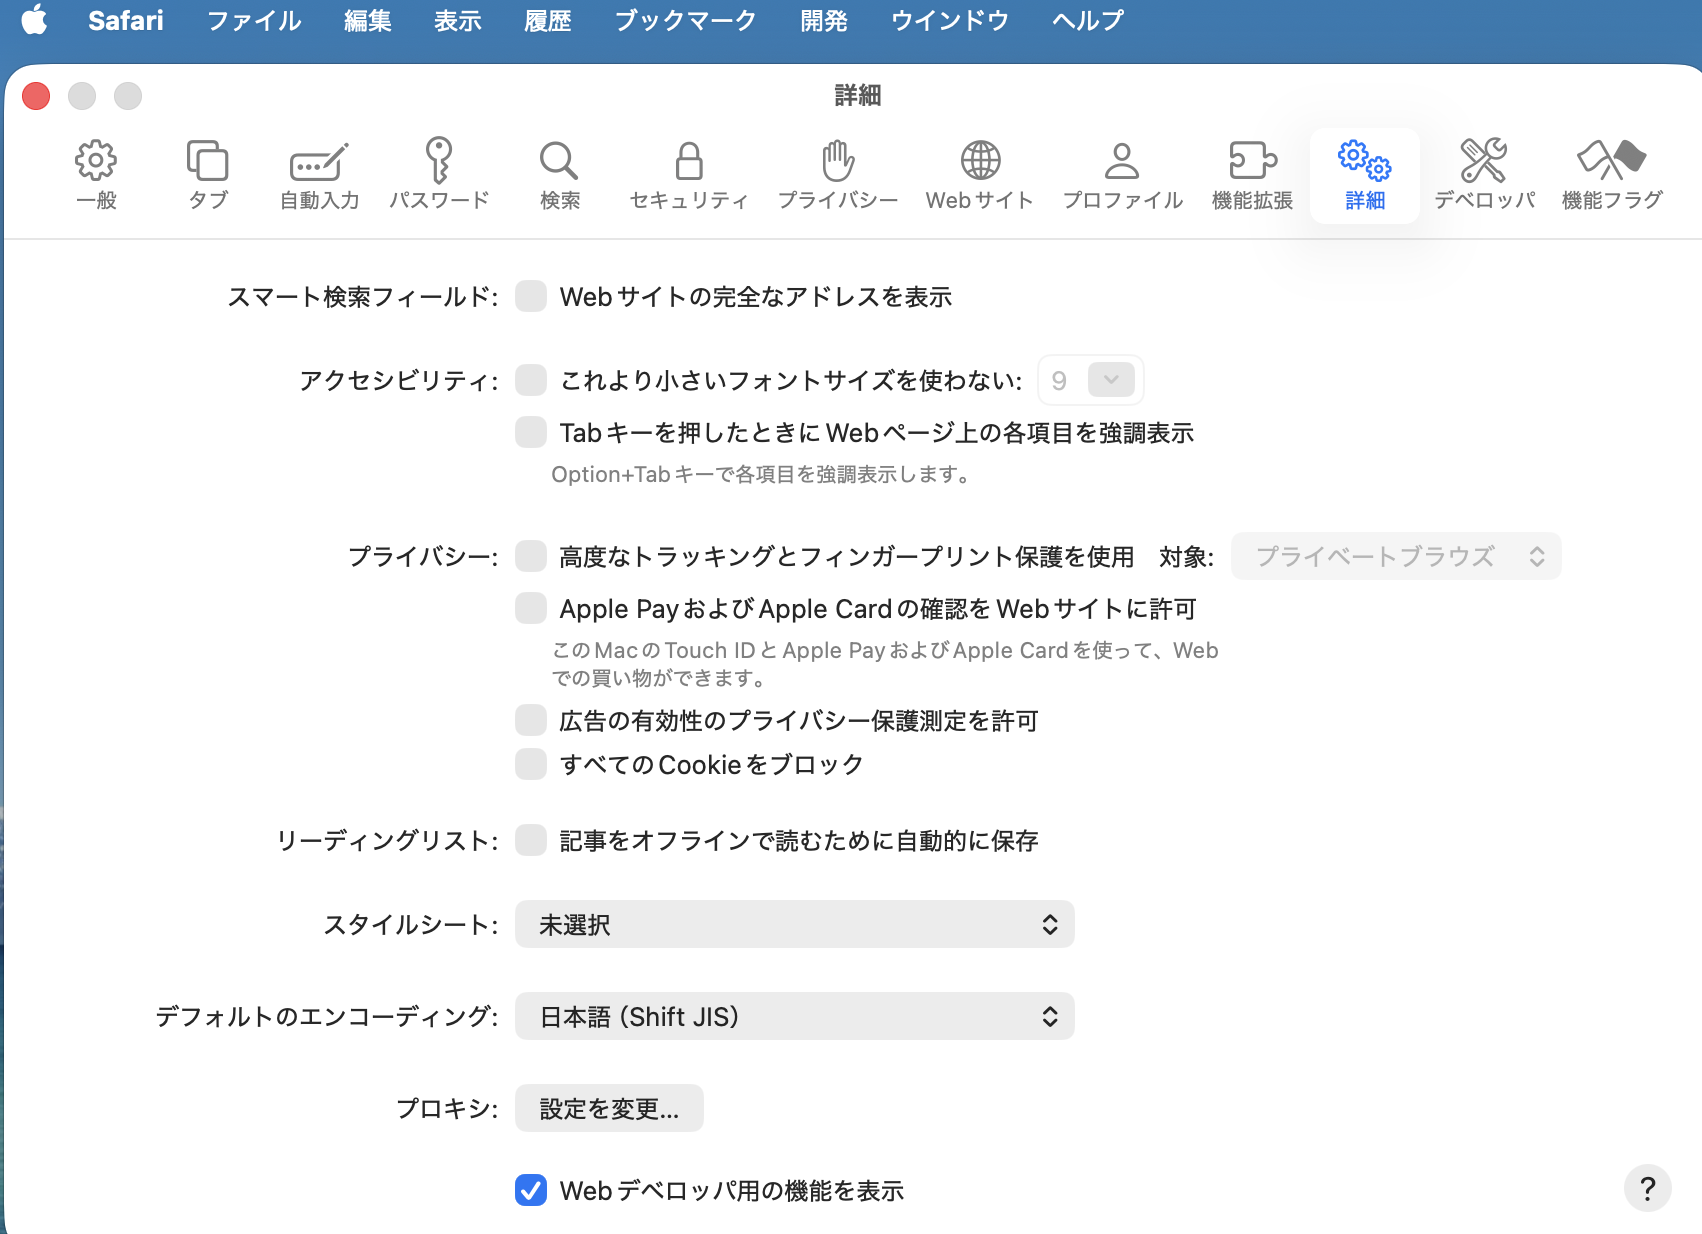Disable Webデベロッパ用の機能を表示
The image size is (1702, 1234).
coord(530,1191)
